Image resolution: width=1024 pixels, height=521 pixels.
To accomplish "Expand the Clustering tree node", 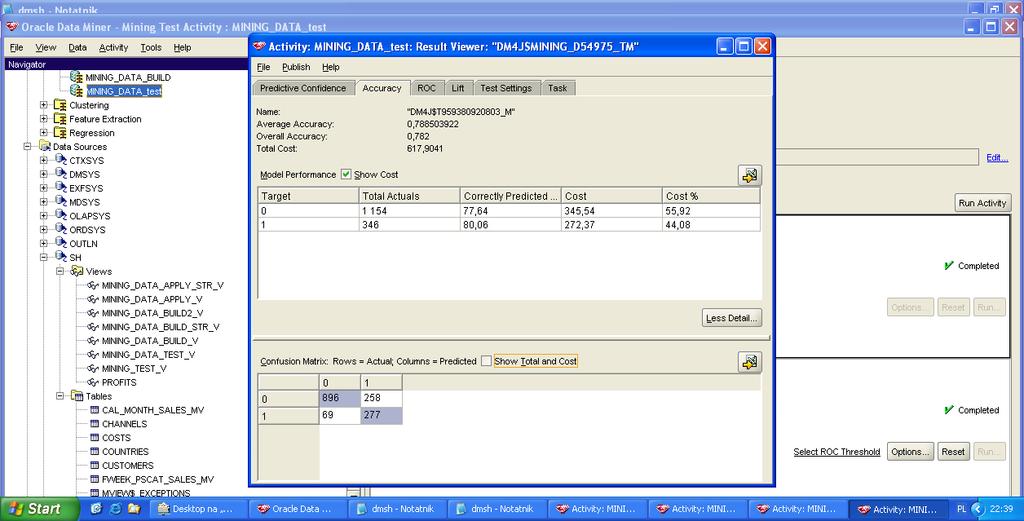I will [43, 105].
